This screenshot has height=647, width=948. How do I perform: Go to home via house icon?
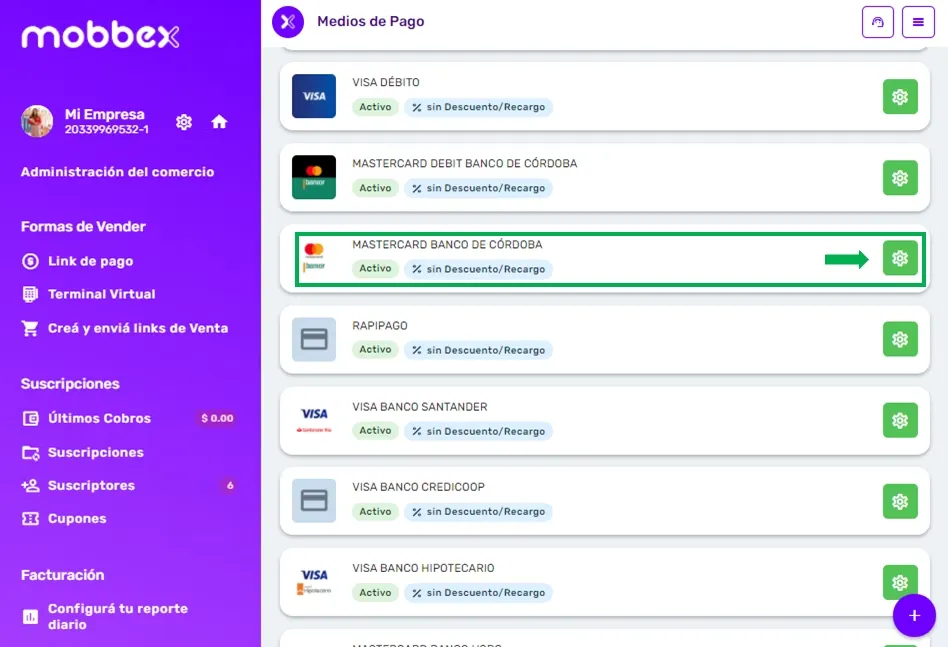[219, 122]
